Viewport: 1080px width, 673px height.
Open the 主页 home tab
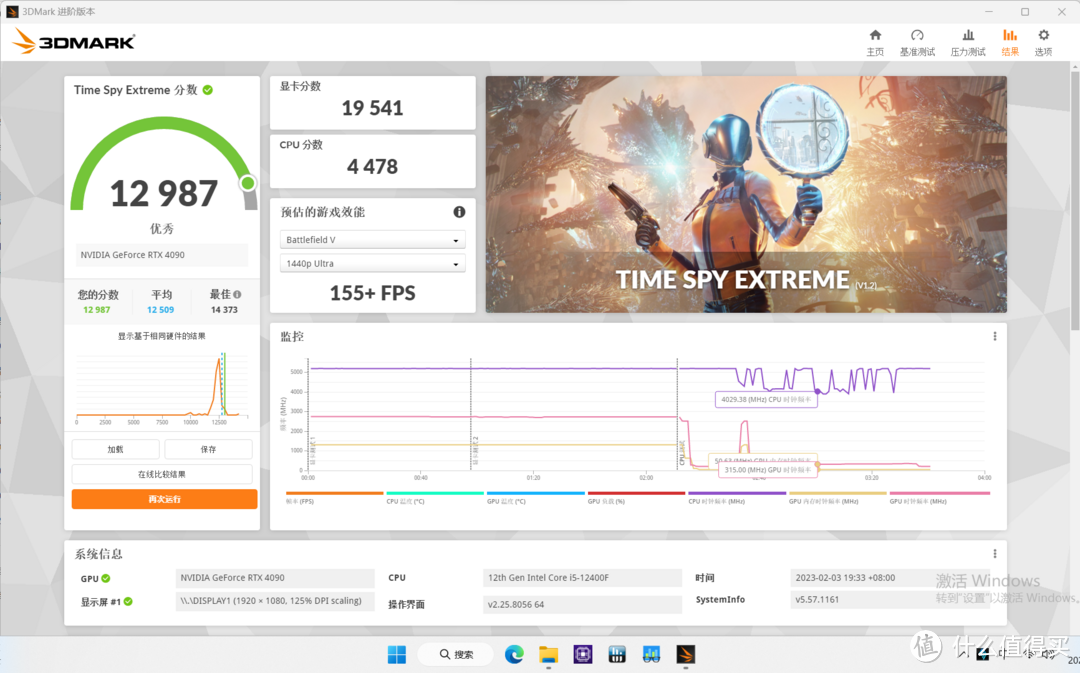tap(875, 43)
